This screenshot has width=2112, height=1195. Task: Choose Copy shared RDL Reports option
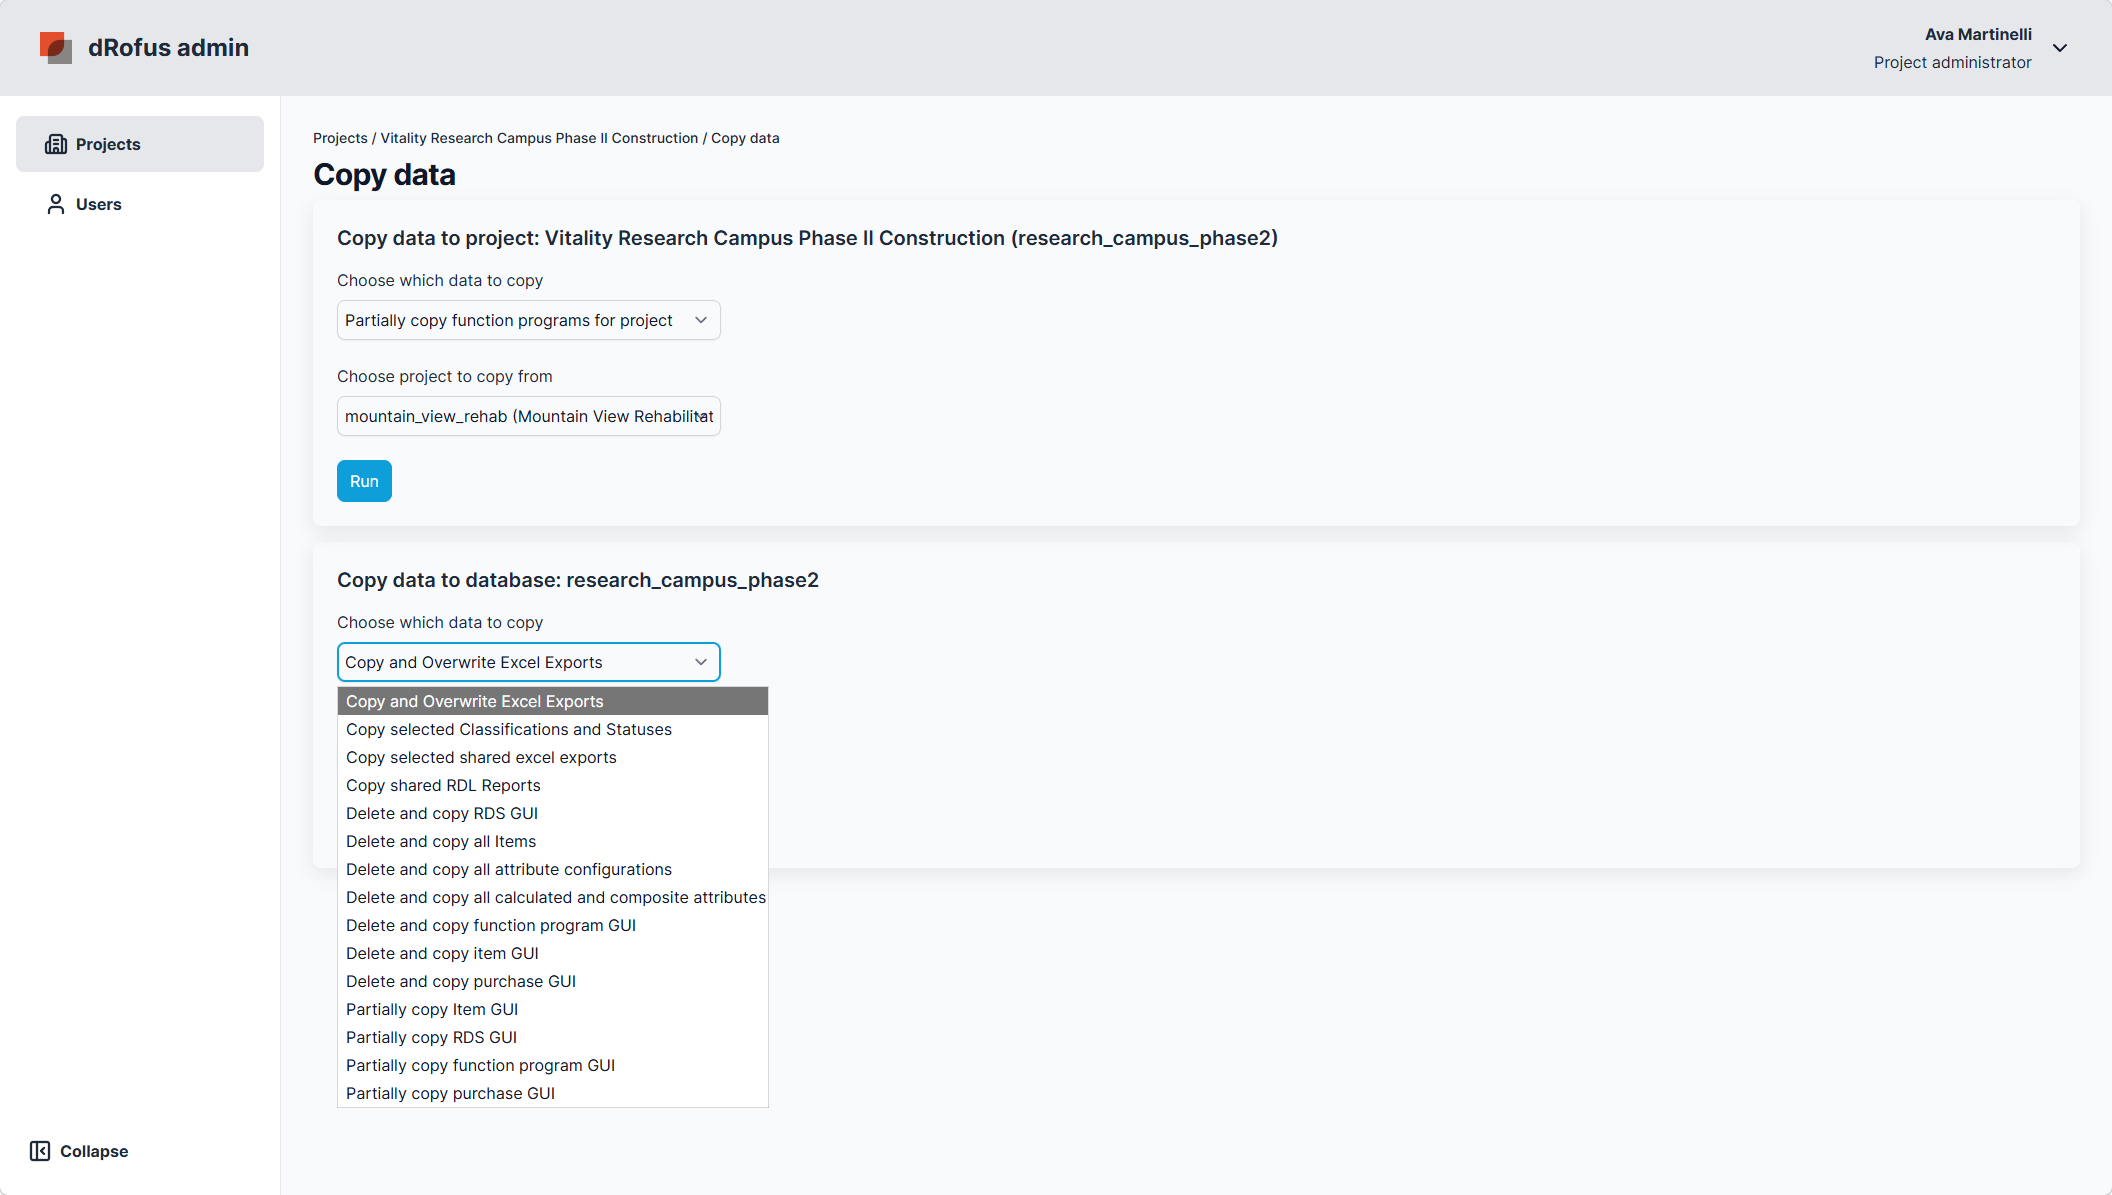pos(553,785)
